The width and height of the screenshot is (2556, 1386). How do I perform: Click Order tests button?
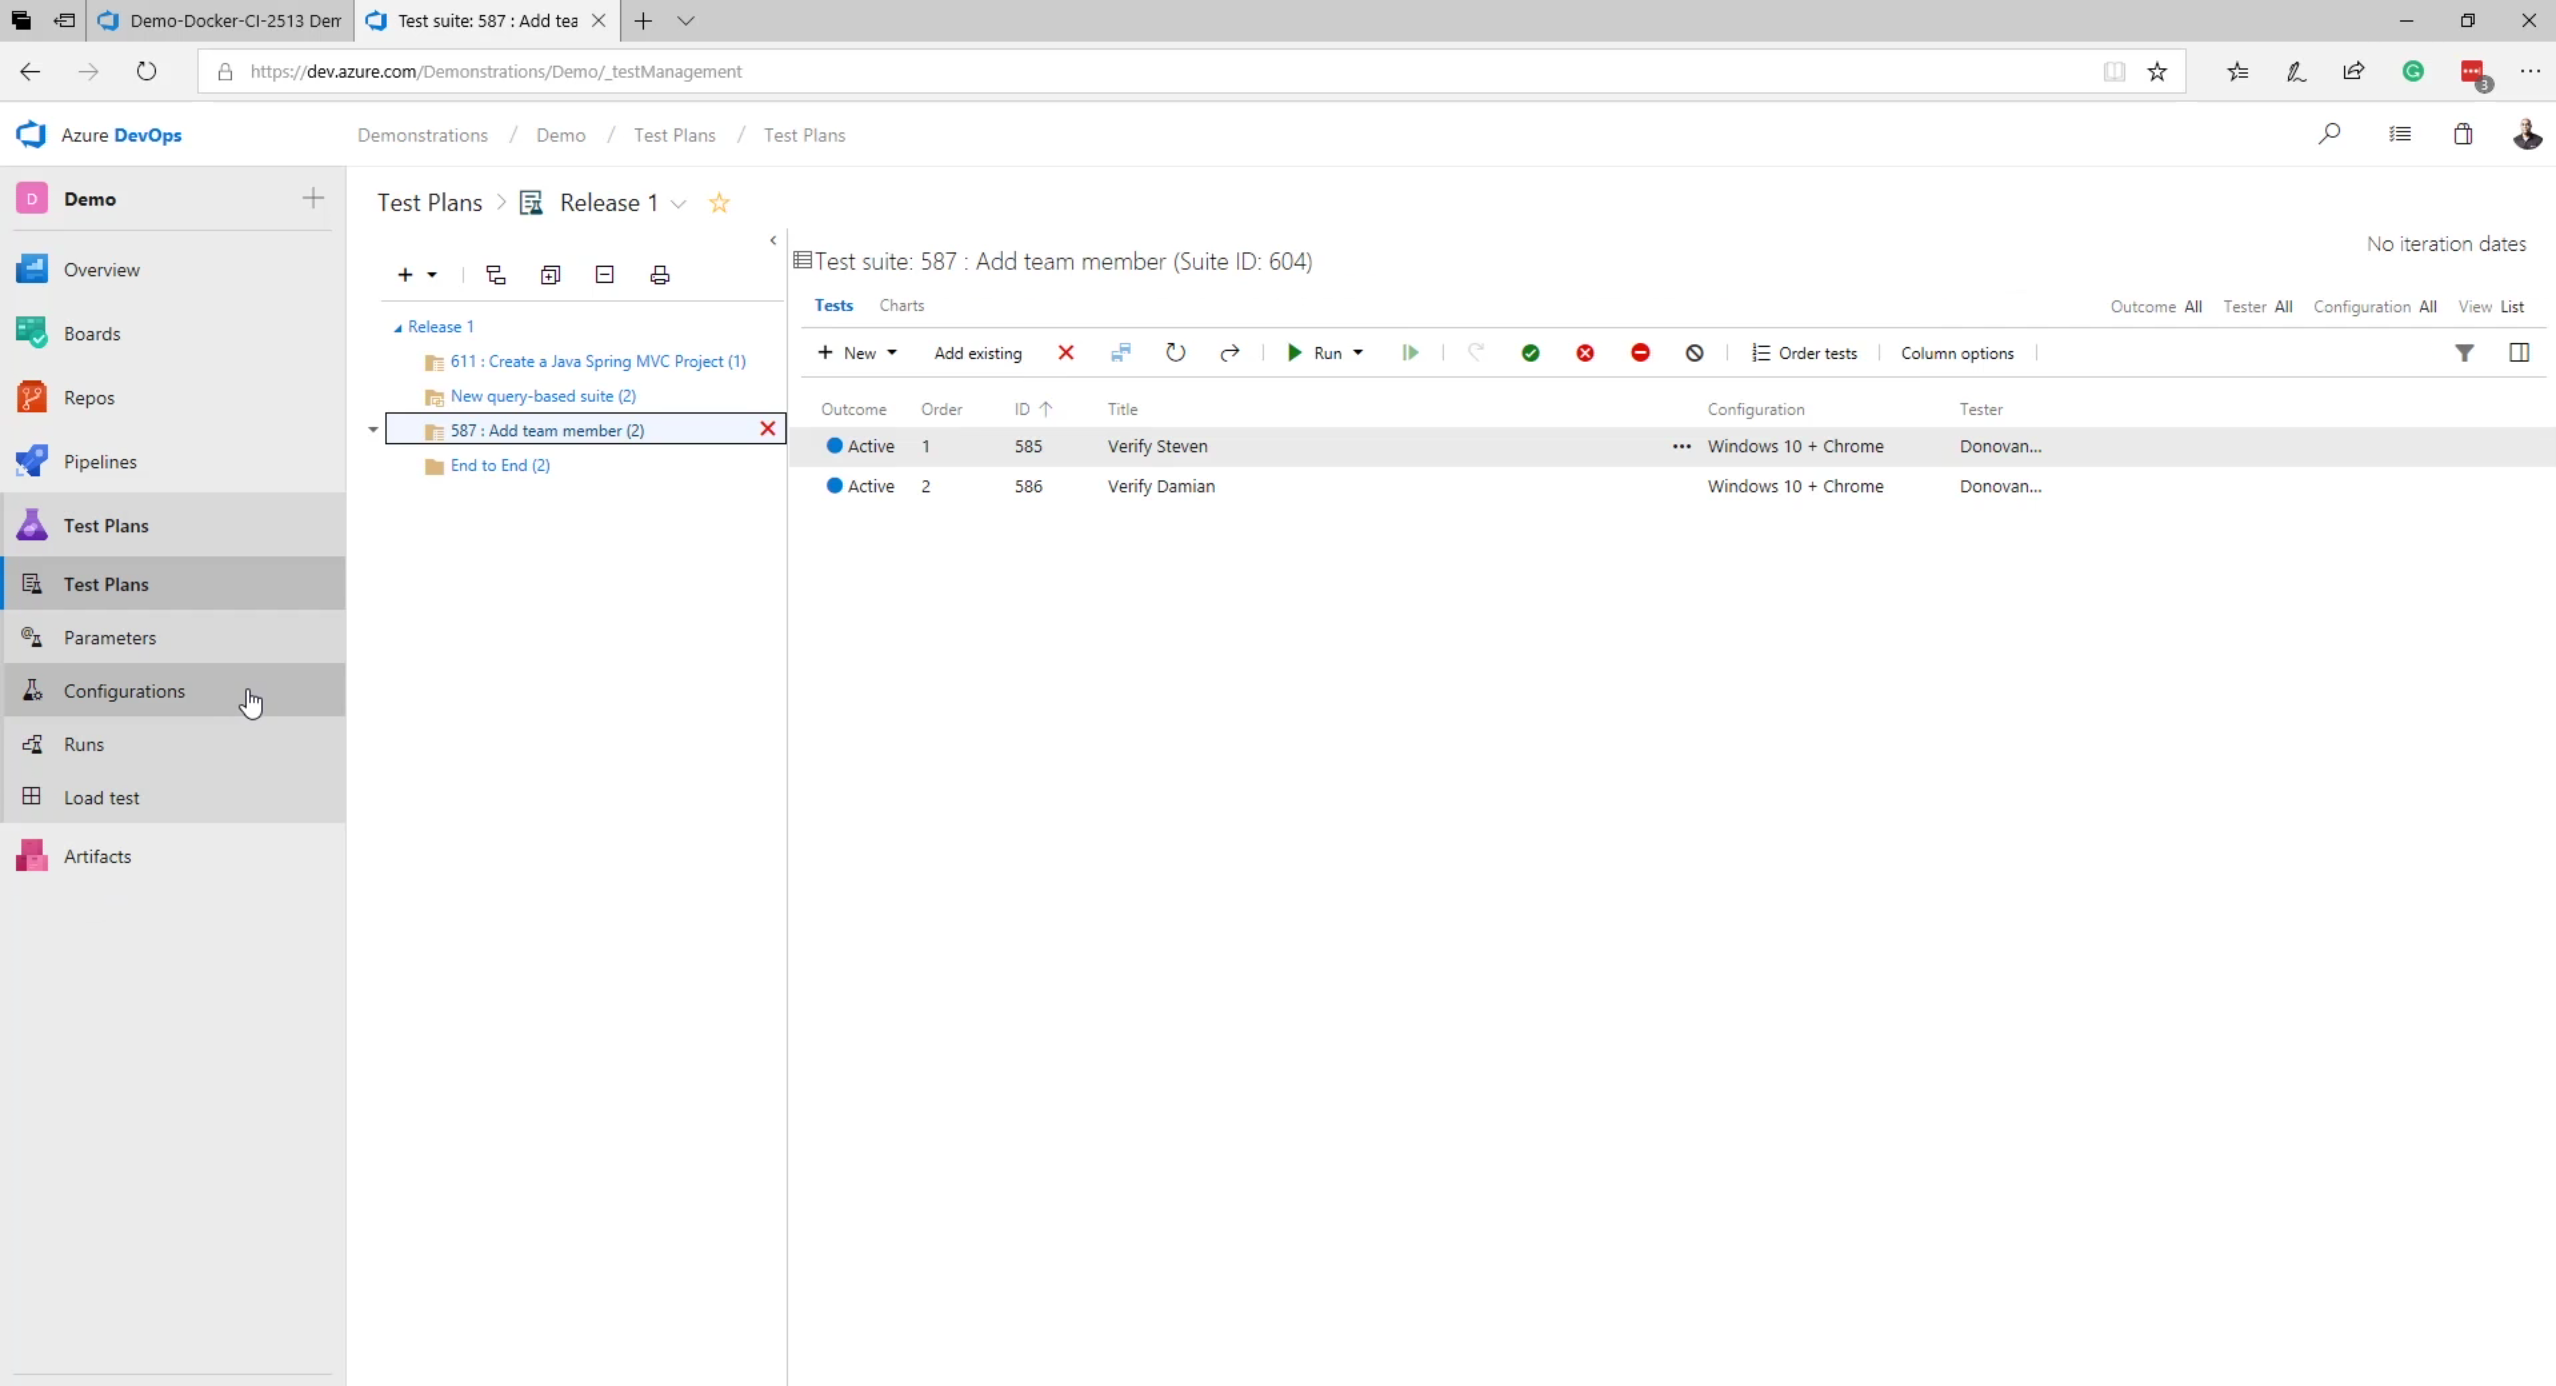pos(1805,353)
